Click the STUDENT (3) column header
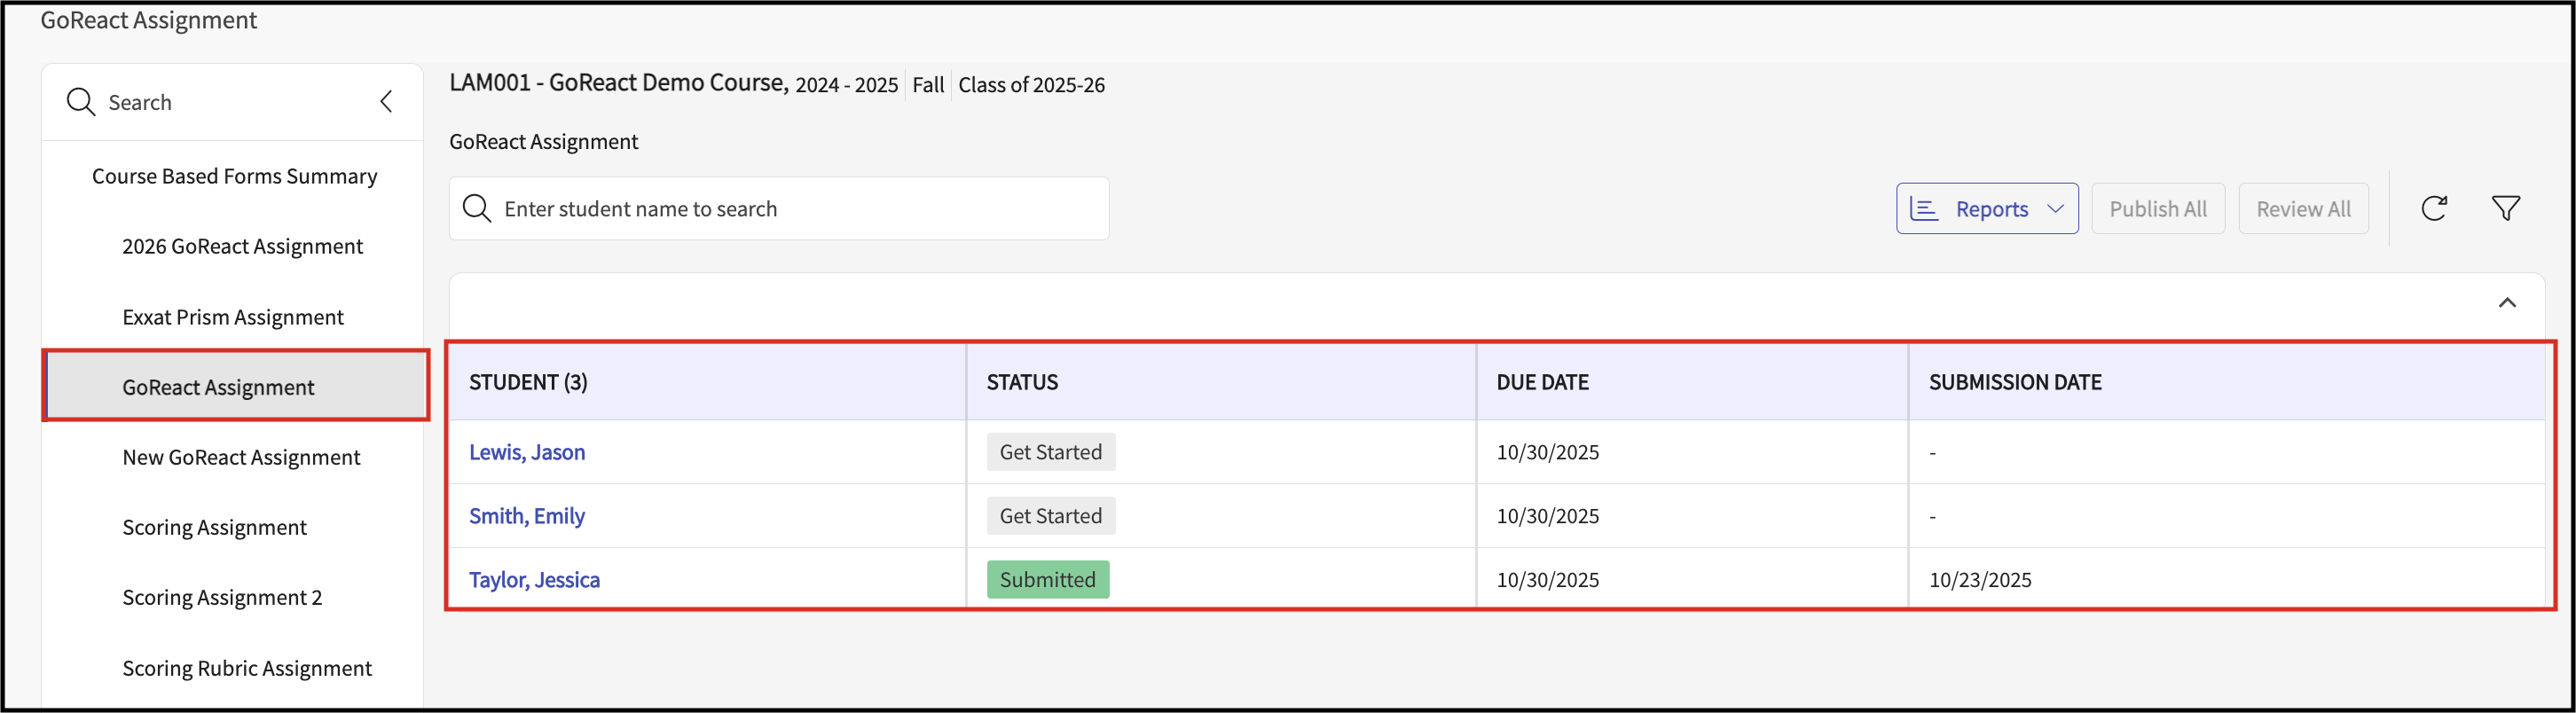The height and width of the screenshot is (713, 2576). 528,382
